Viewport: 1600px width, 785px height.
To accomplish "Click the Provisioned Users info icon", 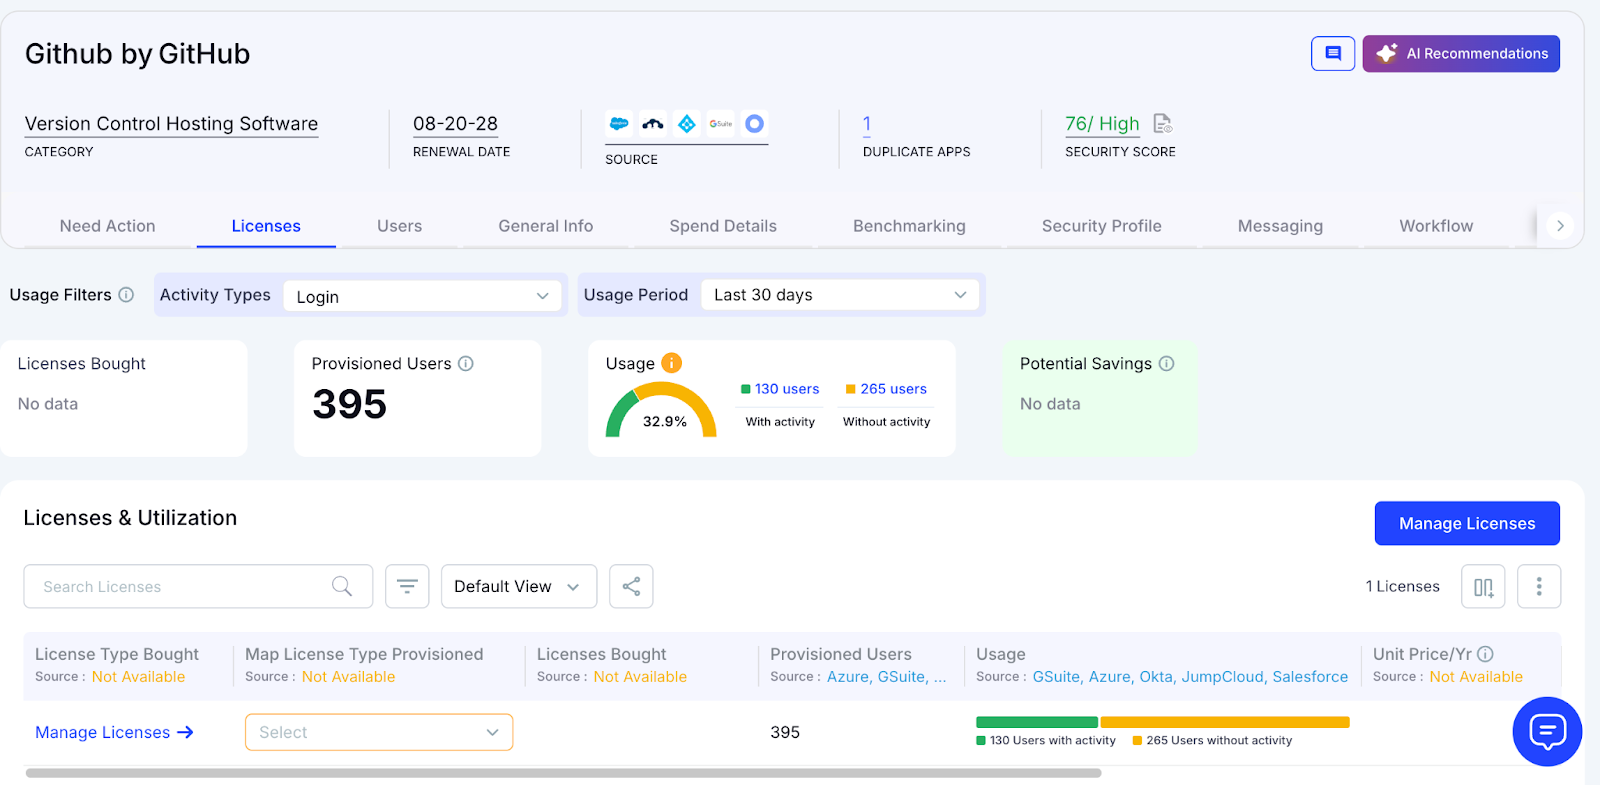I will tap(466, 364).
